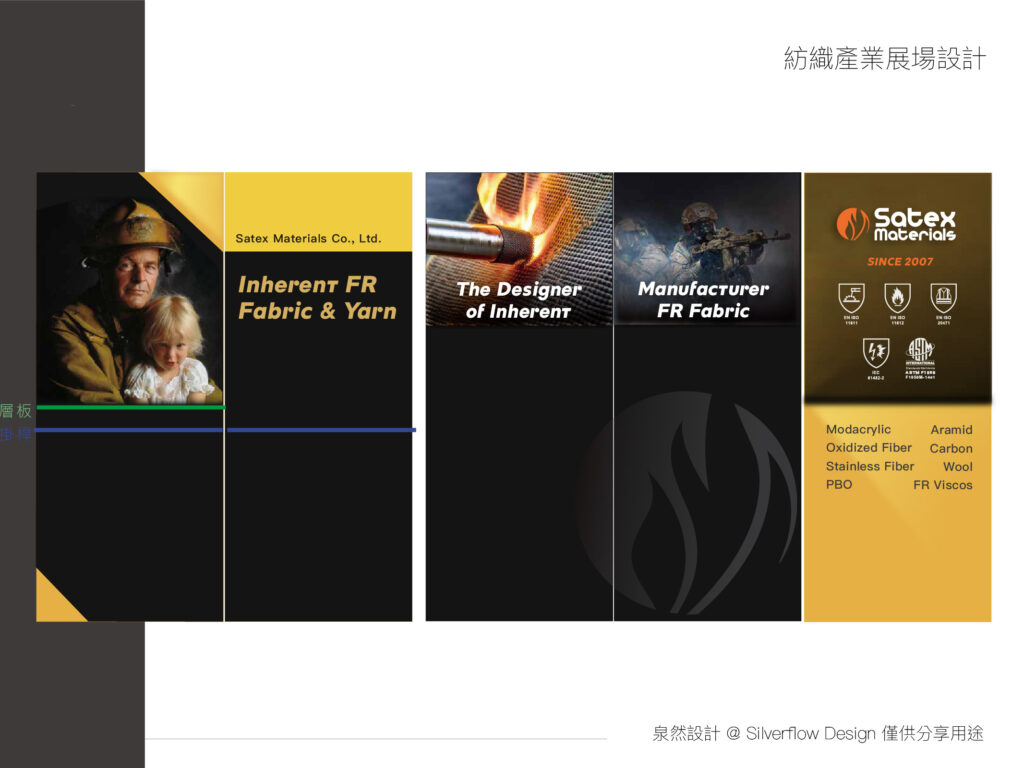Image resolution: width=1024 pixels, height=768 pixels.
Task: Select the armed soldiers photo
Action: 707,249
